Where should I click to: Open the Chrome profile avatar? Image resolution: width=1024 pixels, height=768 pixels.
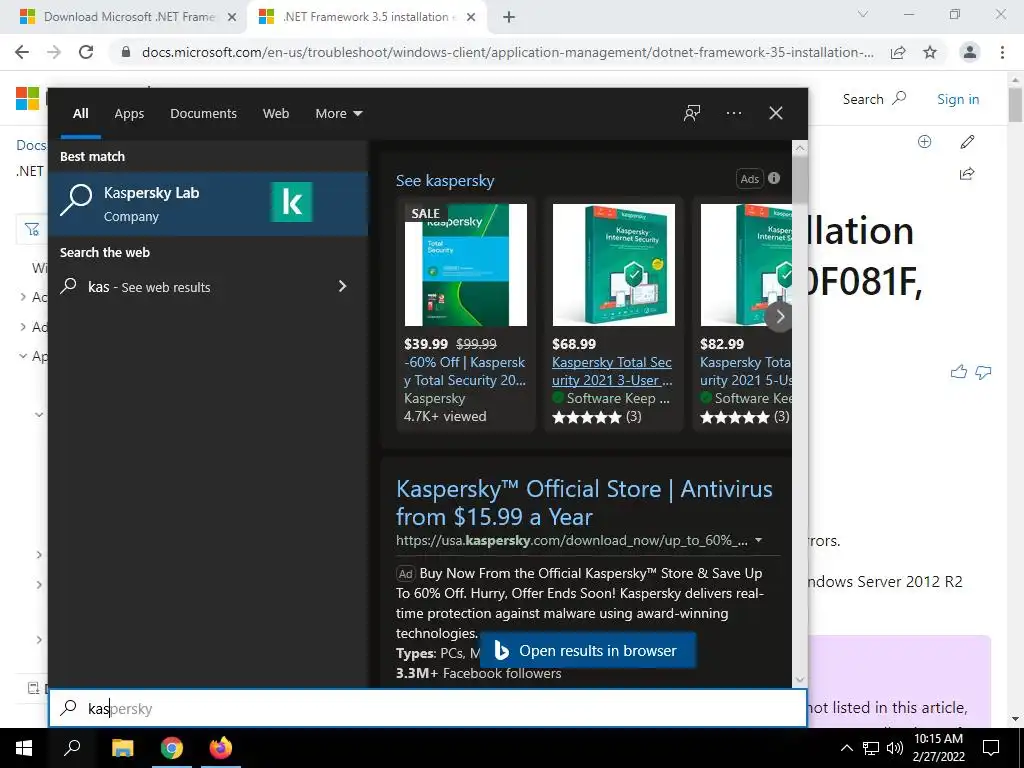point(970,52)
